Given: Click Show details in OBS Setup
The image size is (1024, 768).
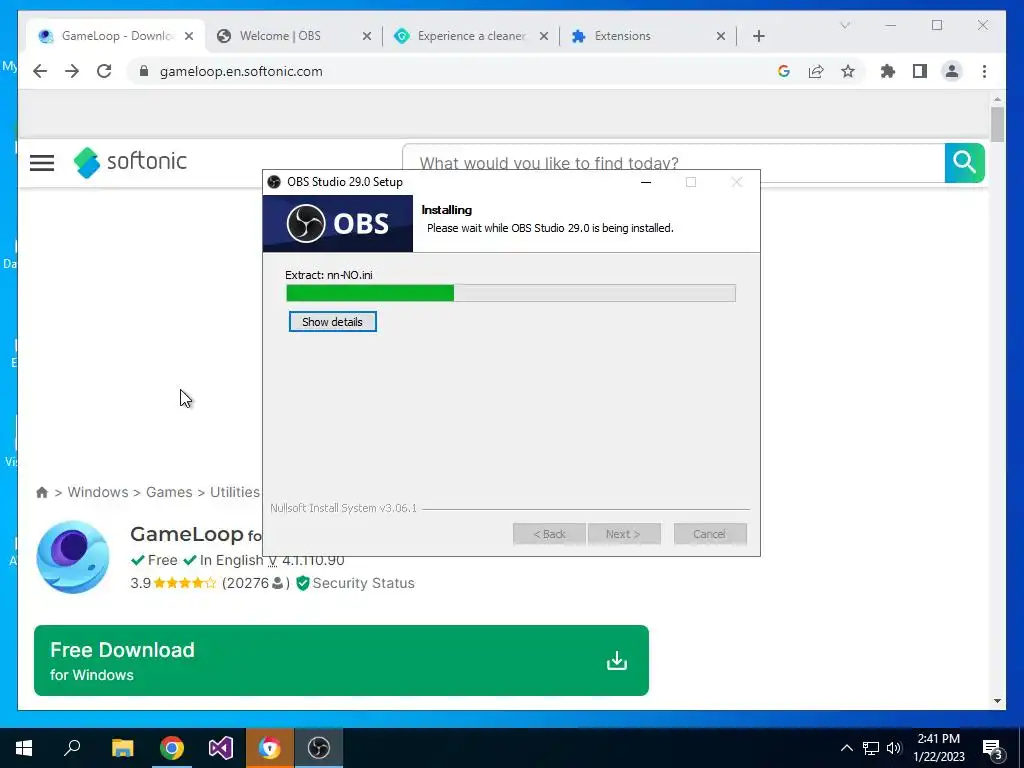Looking at the screenshot, I should click(332, 322).
